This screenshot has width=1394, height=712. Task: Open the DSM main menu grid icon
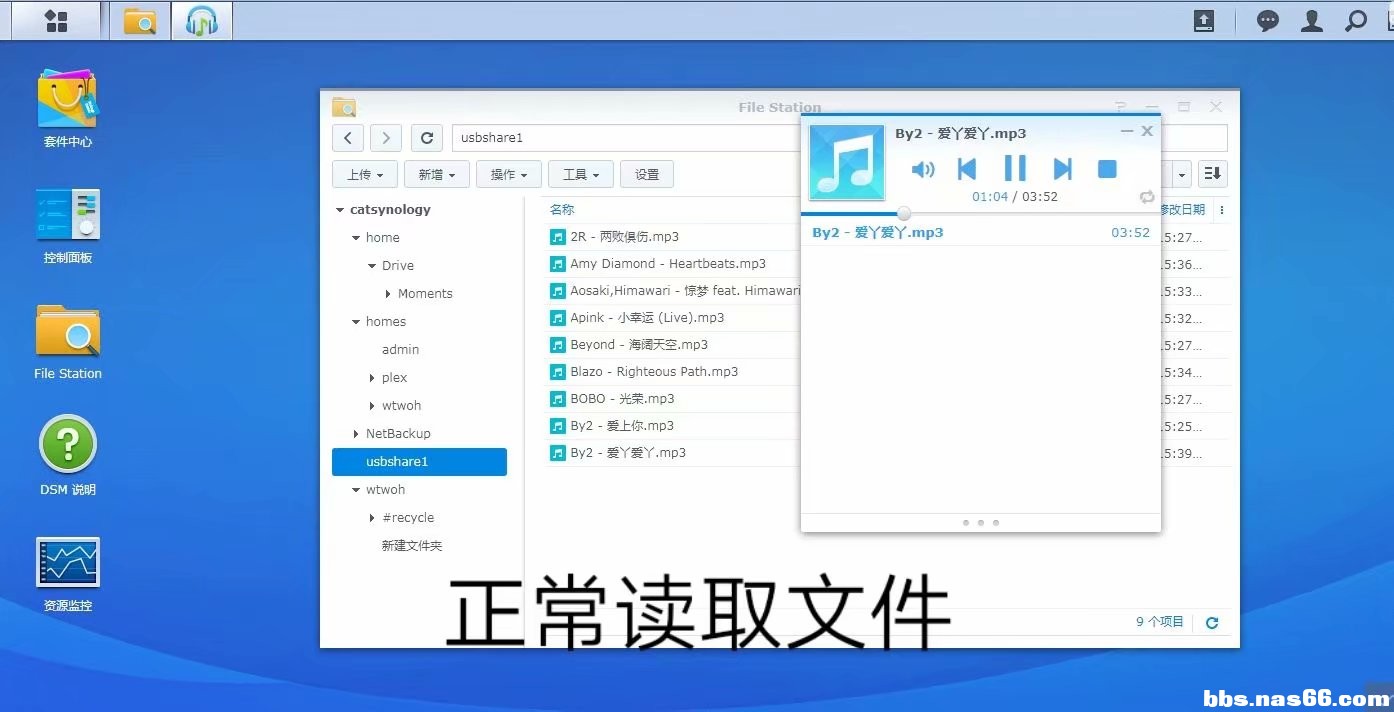[56, 21]
